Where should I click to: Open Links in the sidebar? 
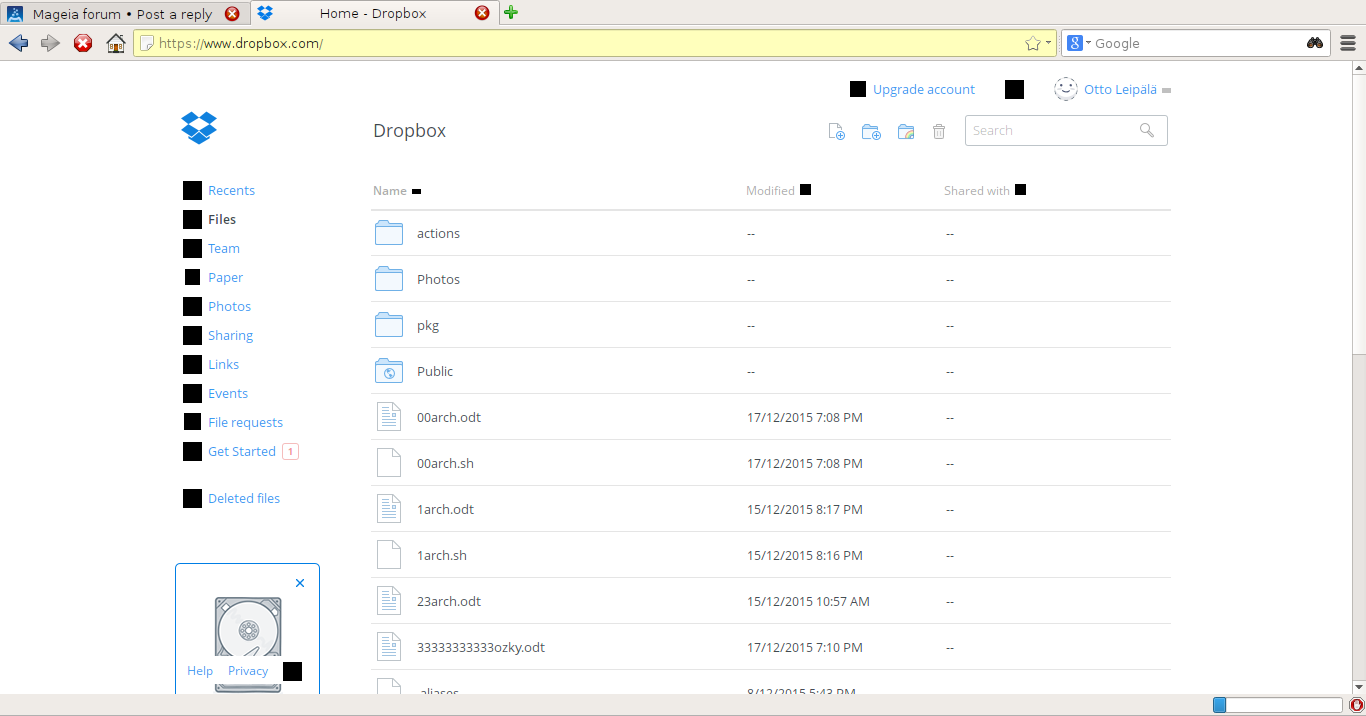tap(224, 364)
